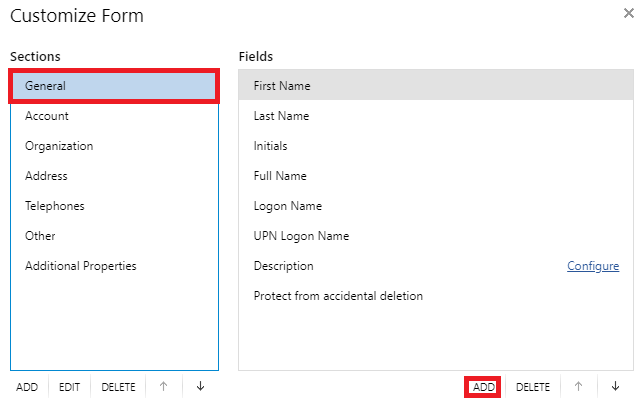Viewport: 642px width, 400px height.
Task: Select the Additional Properties section
Action: click(114, 266)
